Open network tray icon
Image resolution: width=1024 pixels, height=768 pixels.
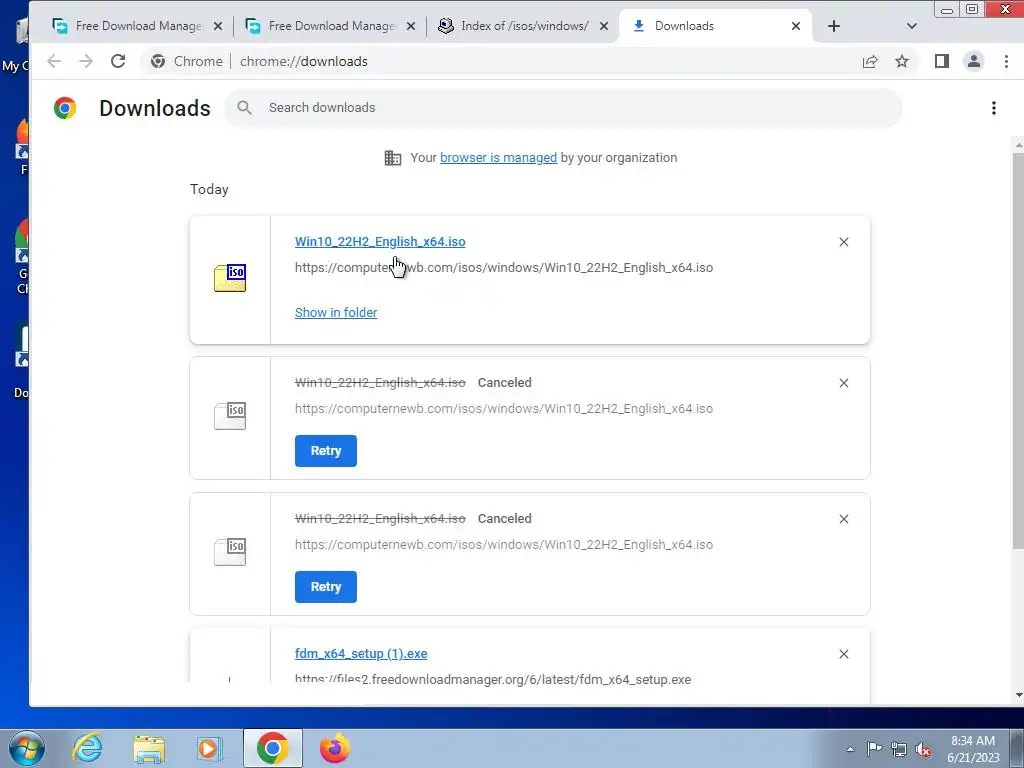[899, 749]
